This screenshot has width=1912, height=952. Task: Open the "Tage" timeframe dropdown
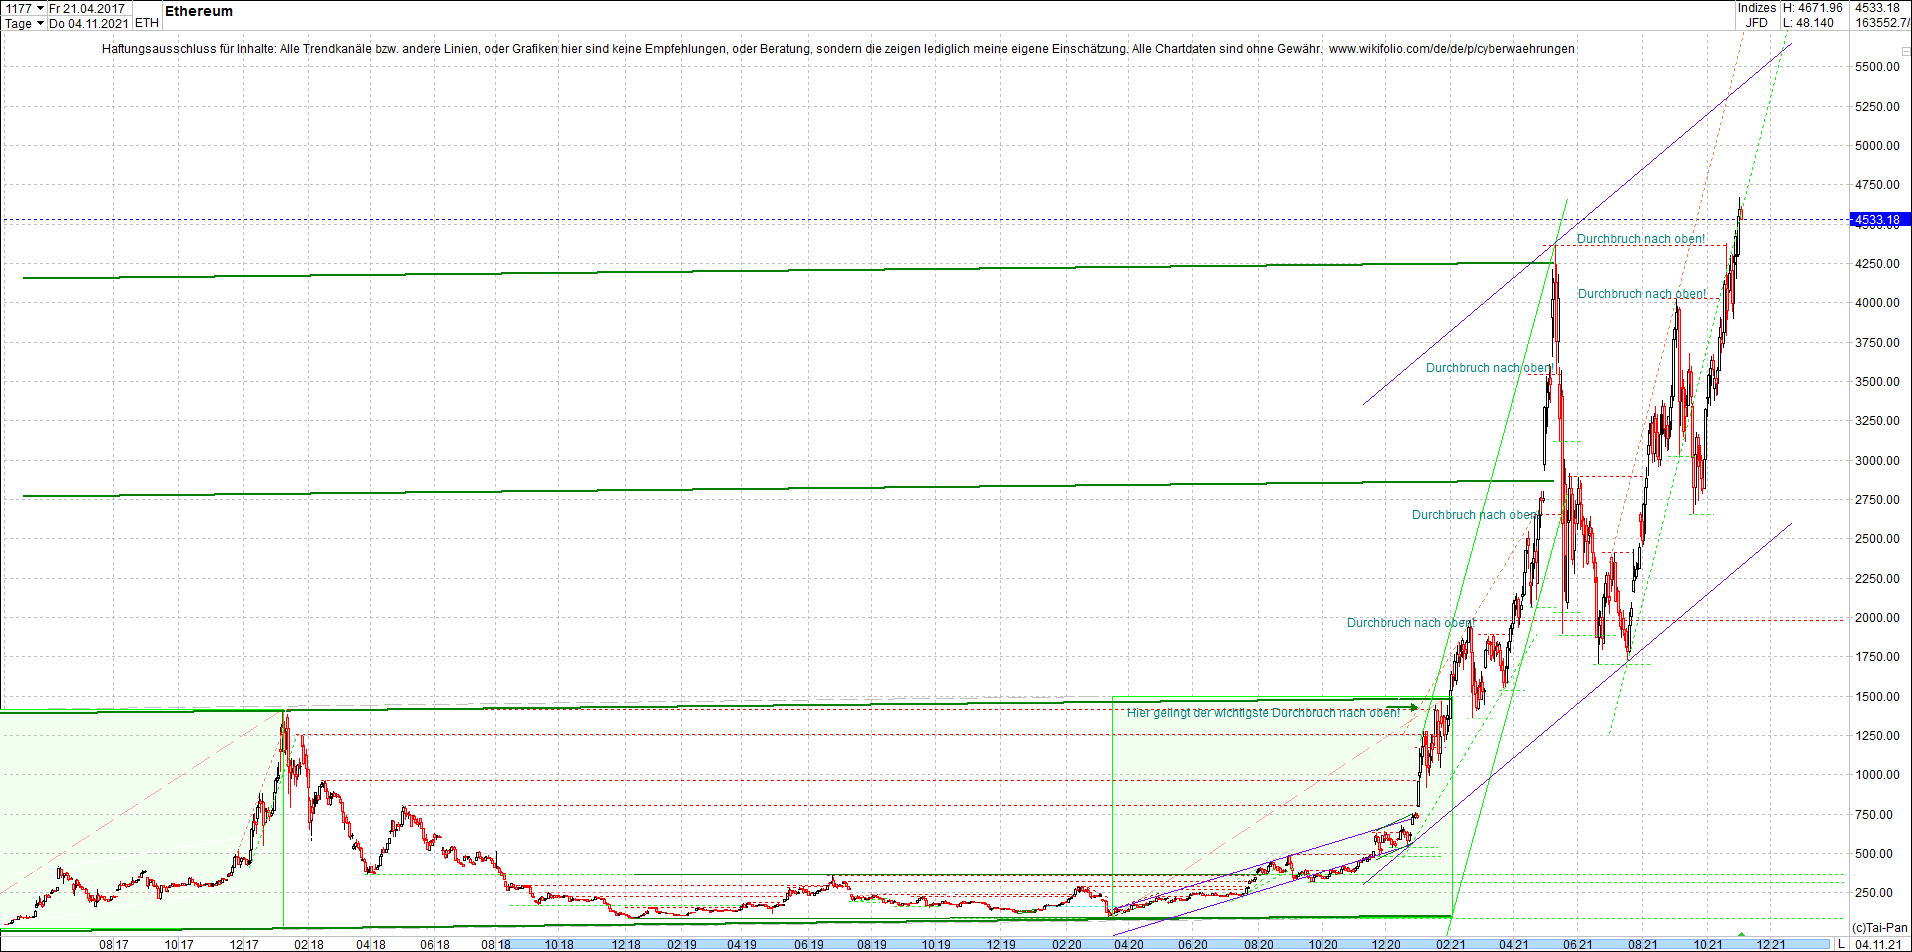pos(22,24)
